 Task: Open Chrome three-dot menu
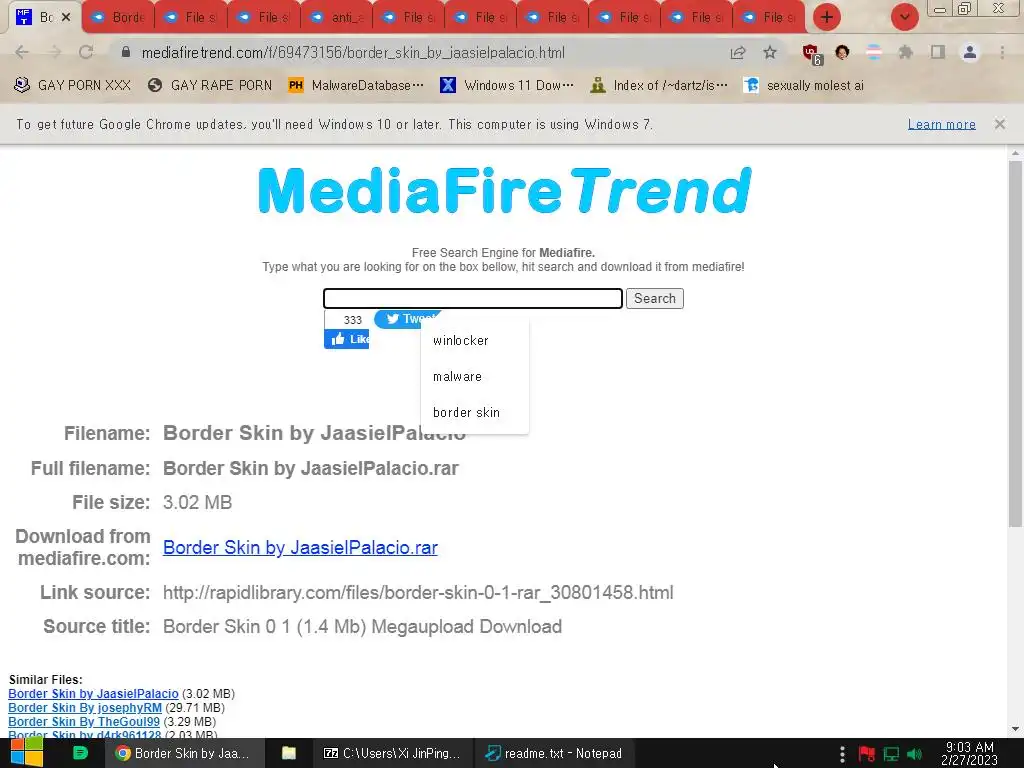[x=1002, y=52]
